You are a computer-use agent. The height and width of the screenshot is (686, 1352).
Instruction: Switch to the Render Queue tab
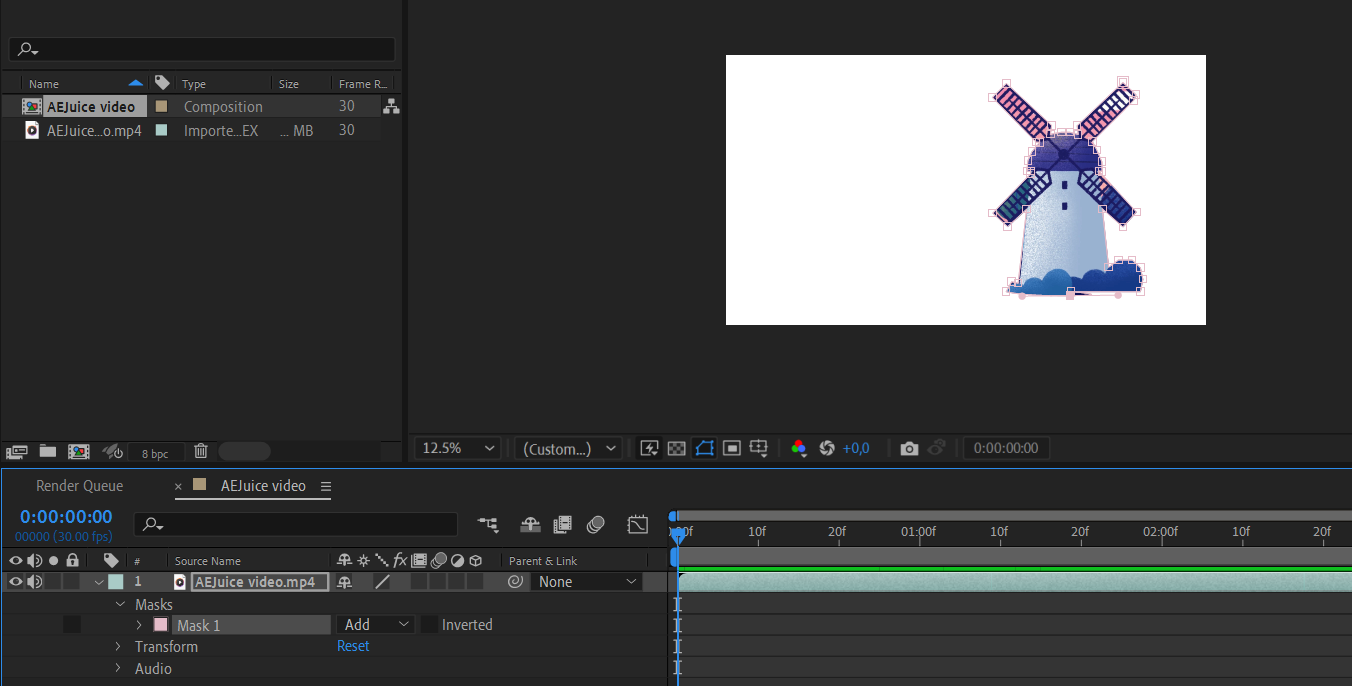(80, 486)
